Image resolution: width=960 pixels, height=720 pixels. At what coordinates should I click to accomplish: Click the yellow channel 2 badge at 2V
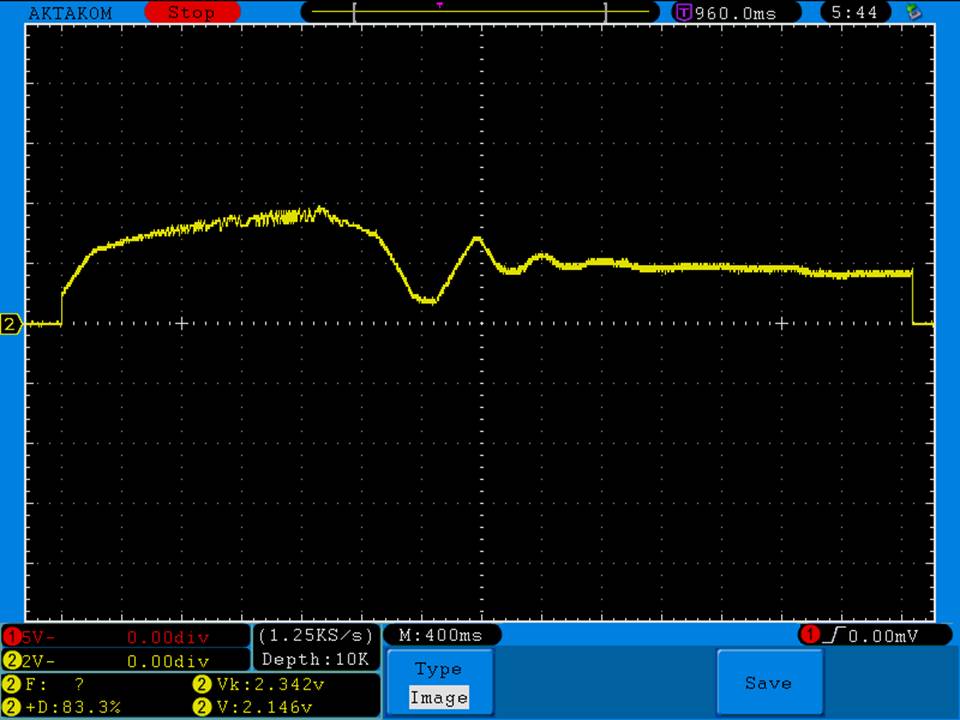pyautogui.click(x=12, y=661)
